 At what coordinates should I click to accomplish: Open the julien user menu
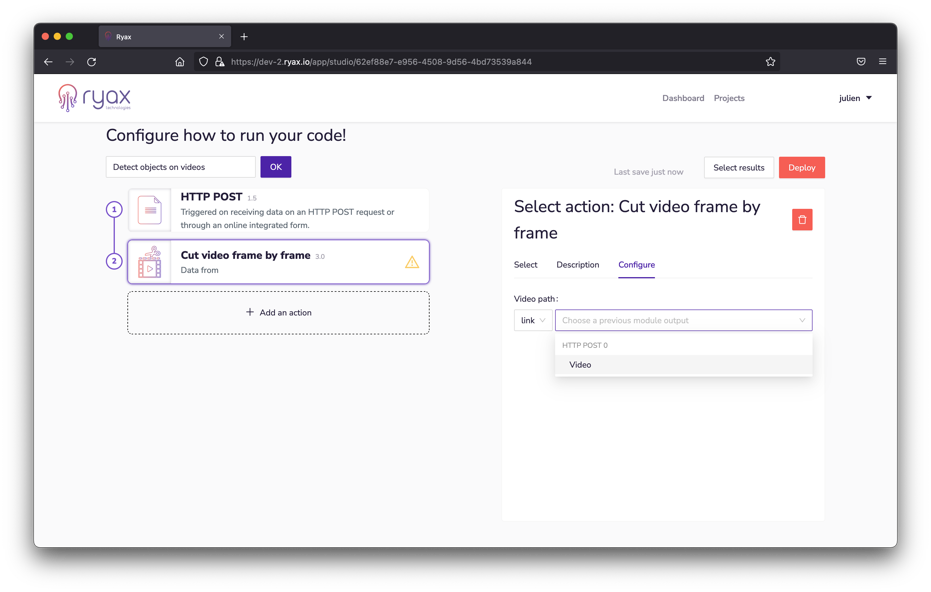(855, 98)
